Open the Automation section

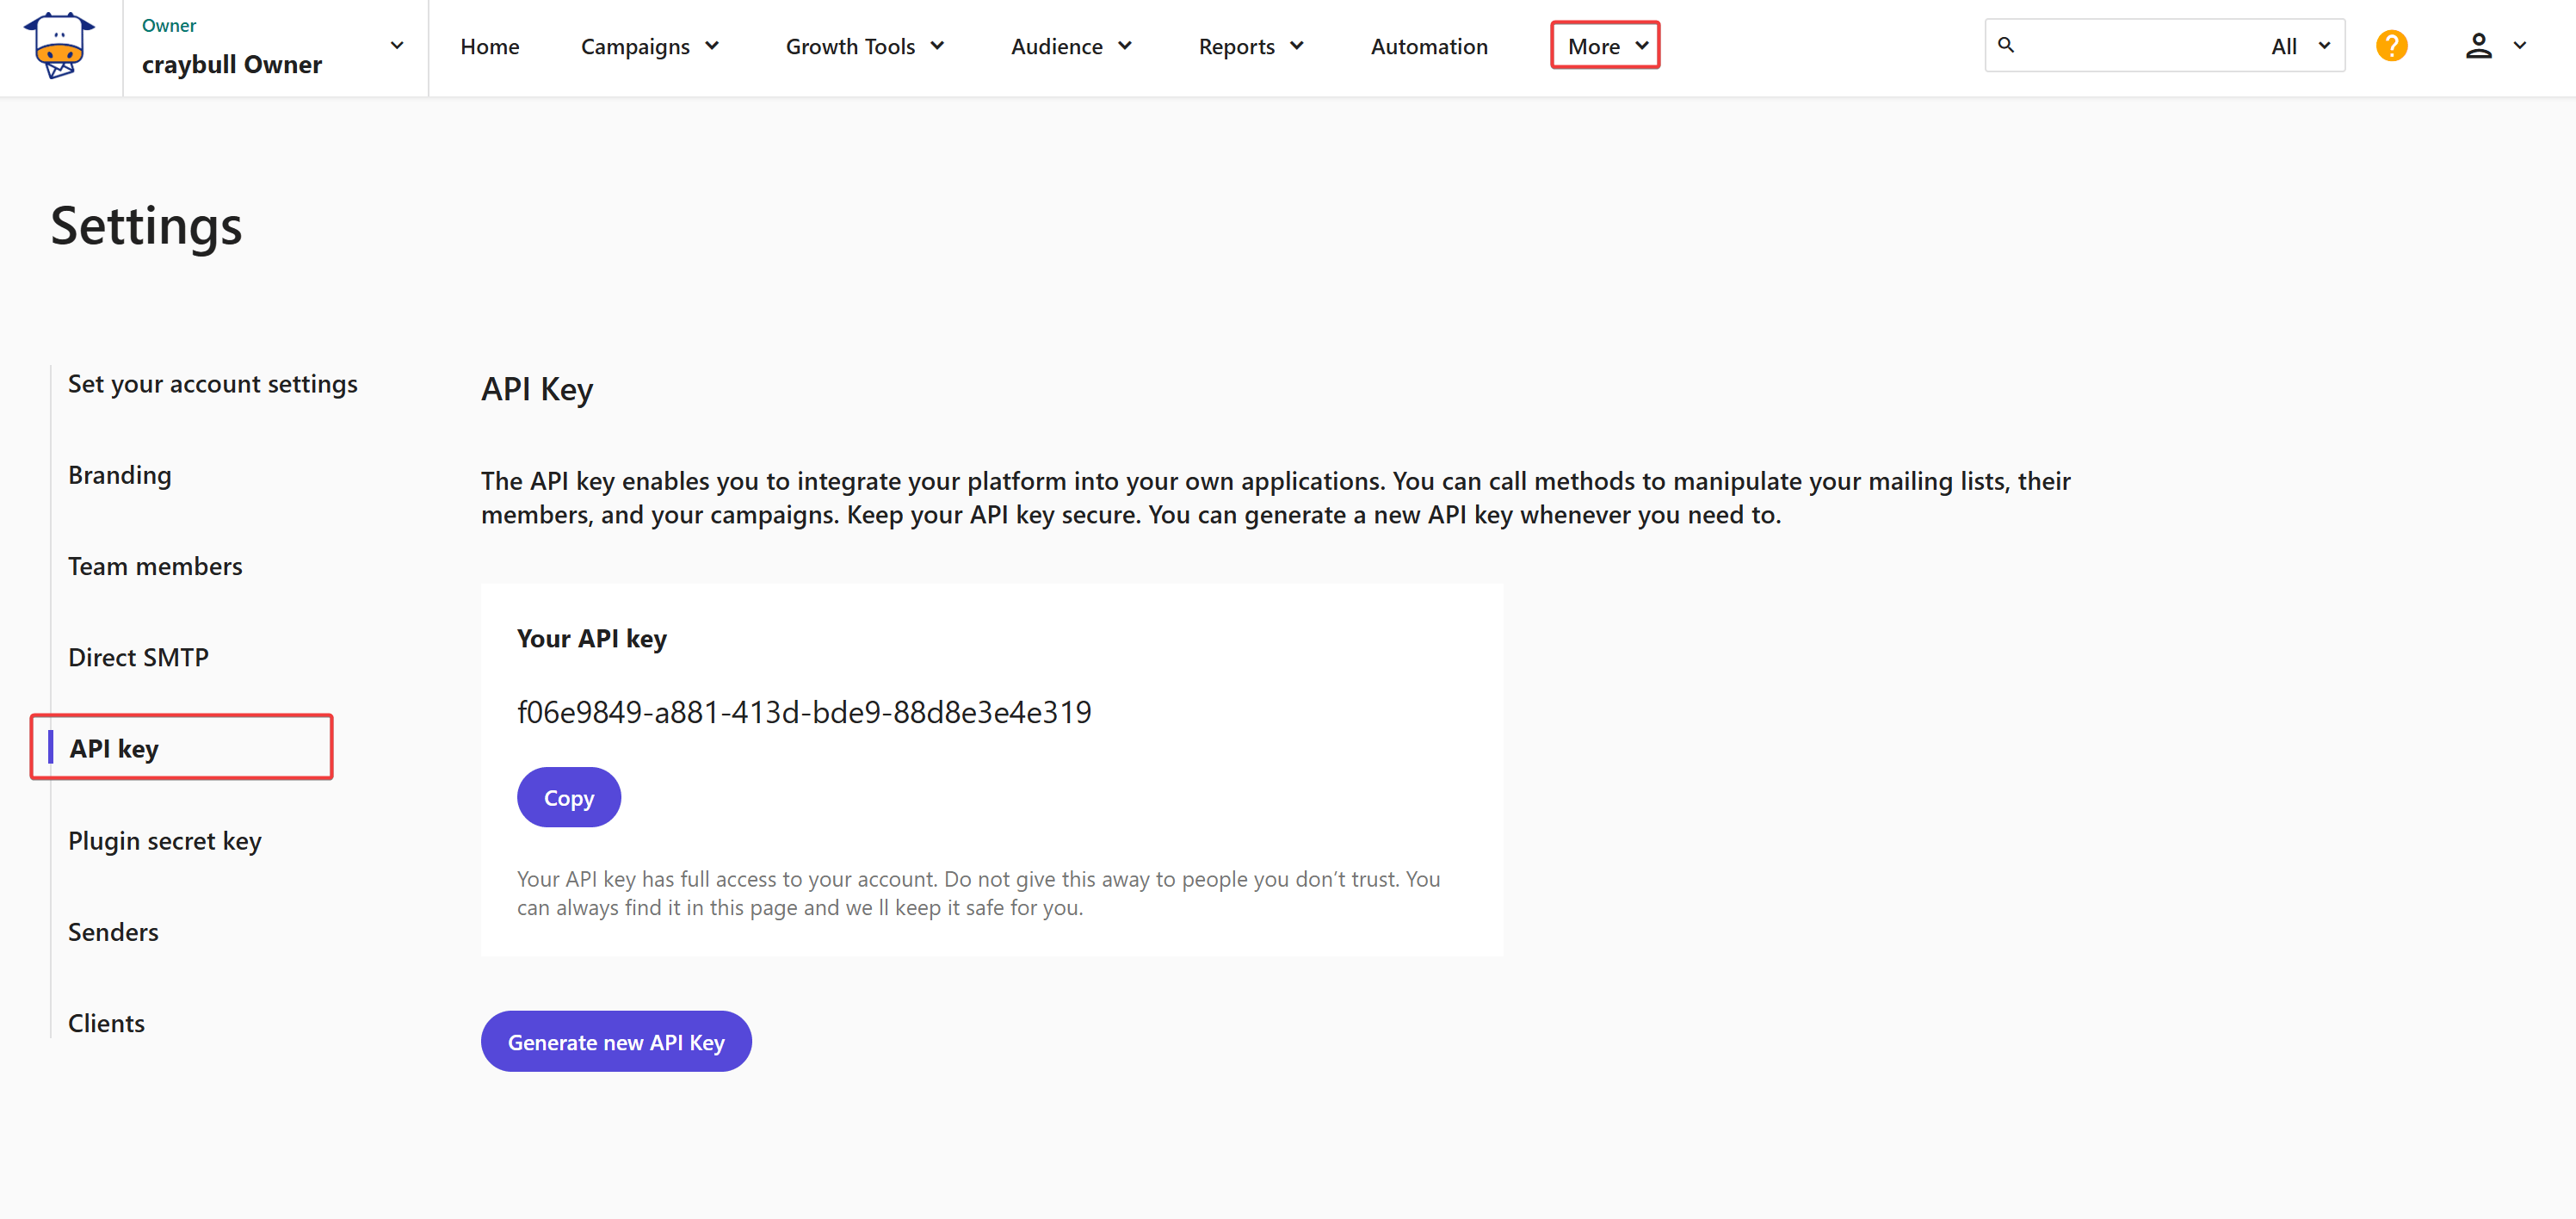1429,46
